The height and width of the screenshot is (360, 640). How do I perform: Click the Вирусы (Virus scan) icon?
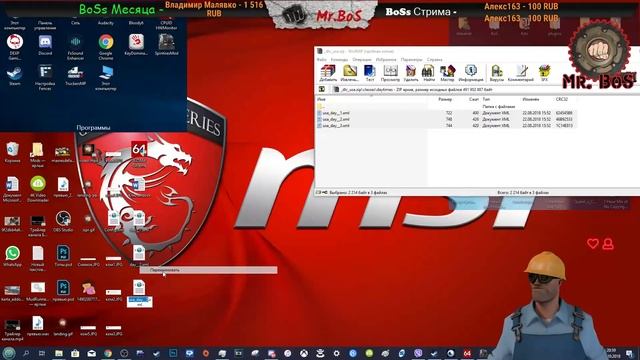click(497, 73)
